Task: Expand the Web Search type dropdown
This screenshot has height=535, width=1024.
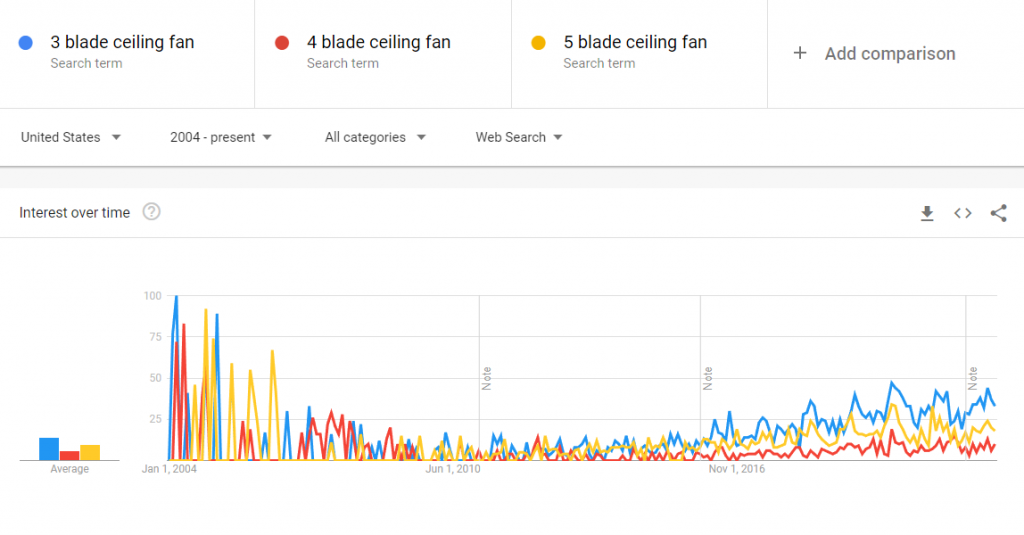Action: click(519, 137)
